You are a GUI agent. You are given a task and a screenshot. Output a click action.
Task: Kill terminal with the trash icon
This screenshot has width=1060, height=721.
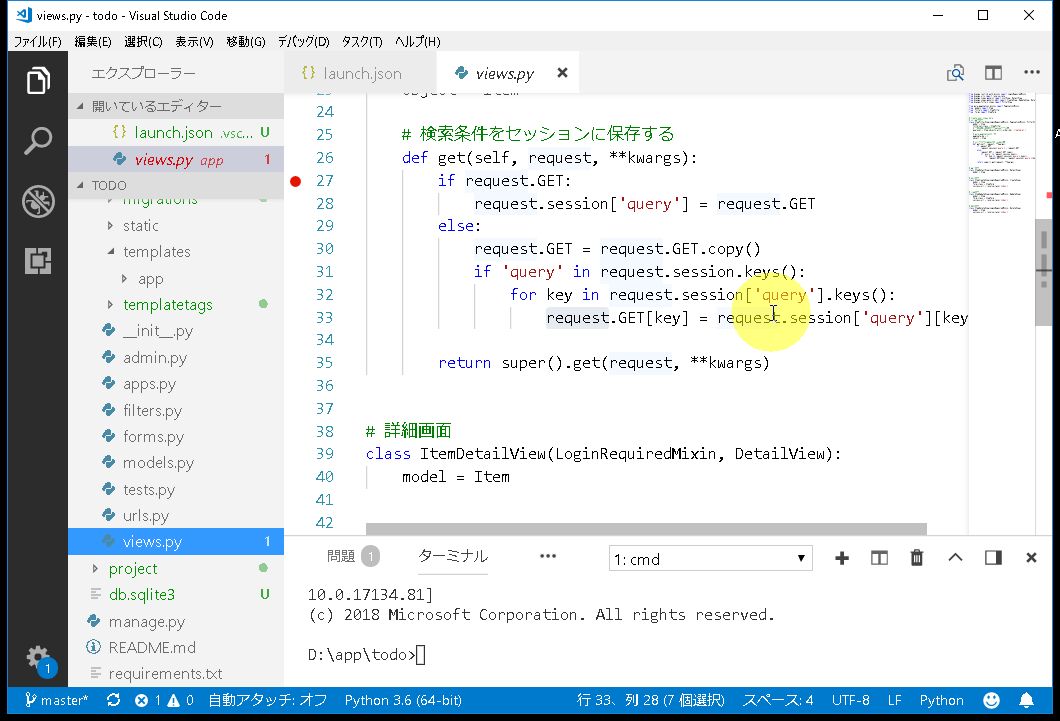pyautogui.click(x=917, y=558)
